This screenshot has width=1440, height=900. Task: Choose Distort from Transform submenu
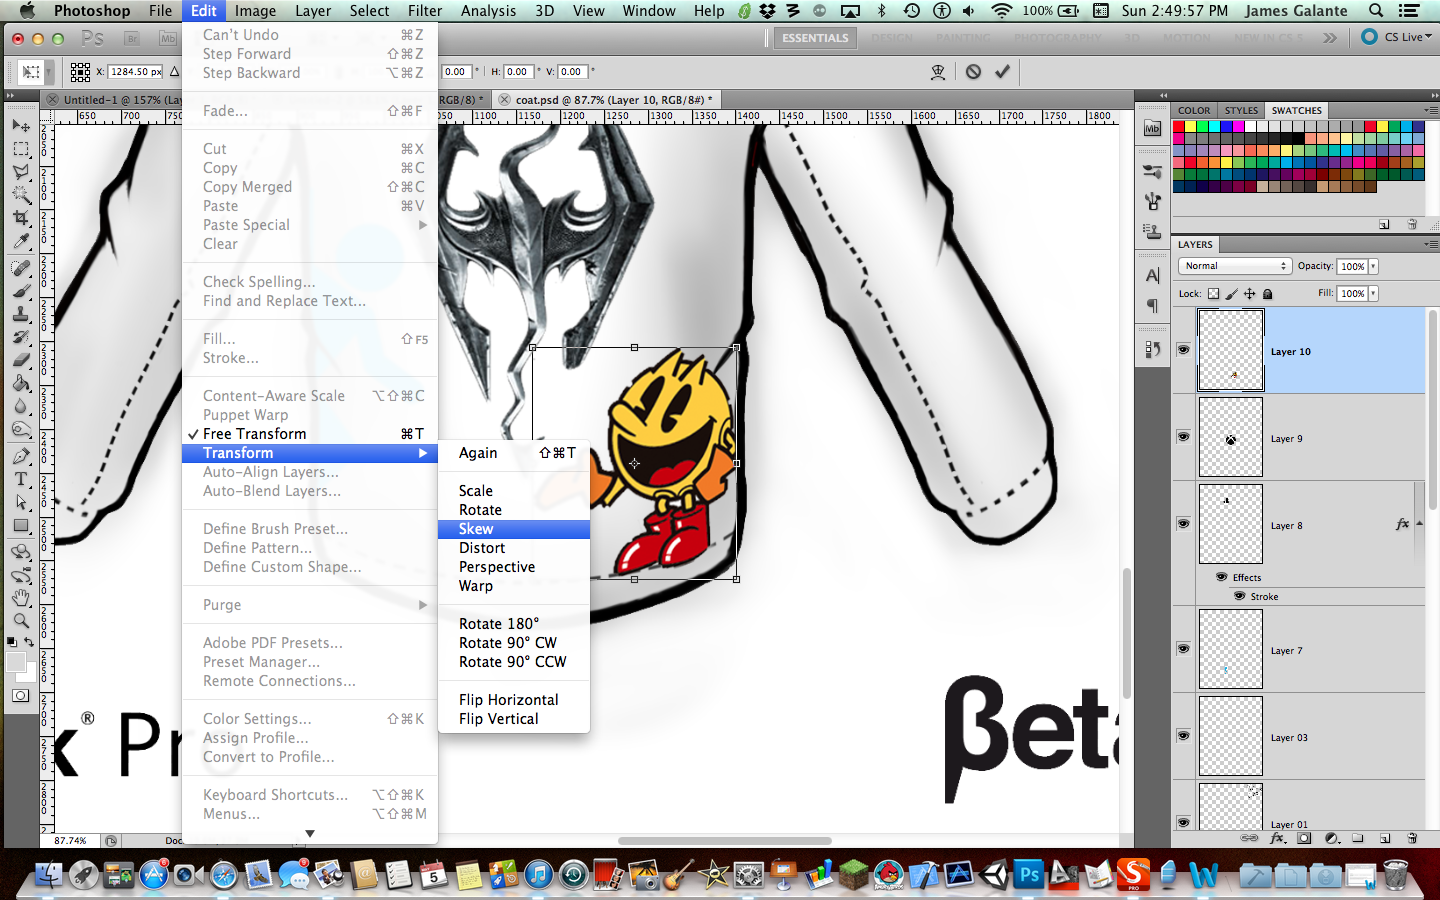[x=514, y=548]
